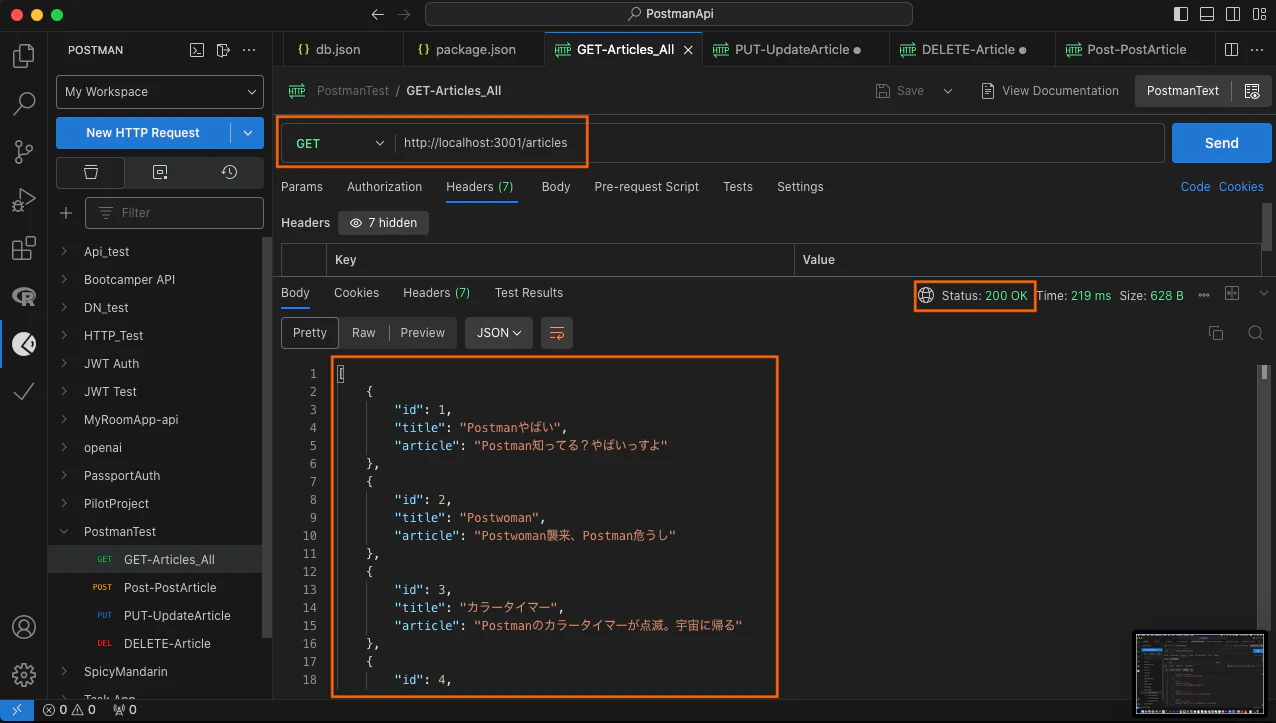This screenshot has width=1276, height=723.
Task: Focus the request URL field
Action: (779, 143)
